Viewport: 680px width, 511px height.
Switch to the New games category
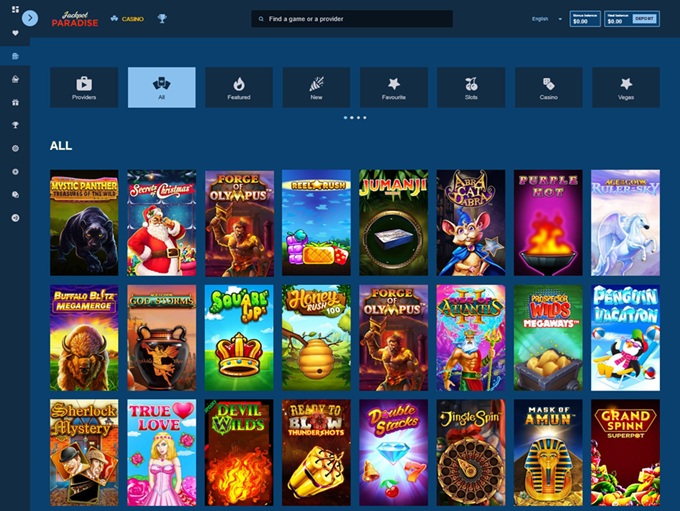316,87
